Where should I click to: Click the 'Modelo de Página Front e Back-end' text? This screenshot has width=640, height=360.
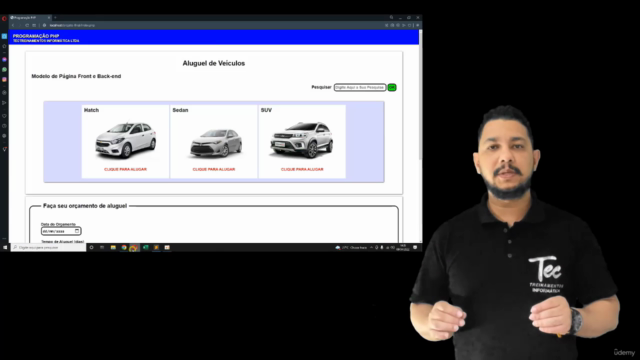tap(76, 76)
